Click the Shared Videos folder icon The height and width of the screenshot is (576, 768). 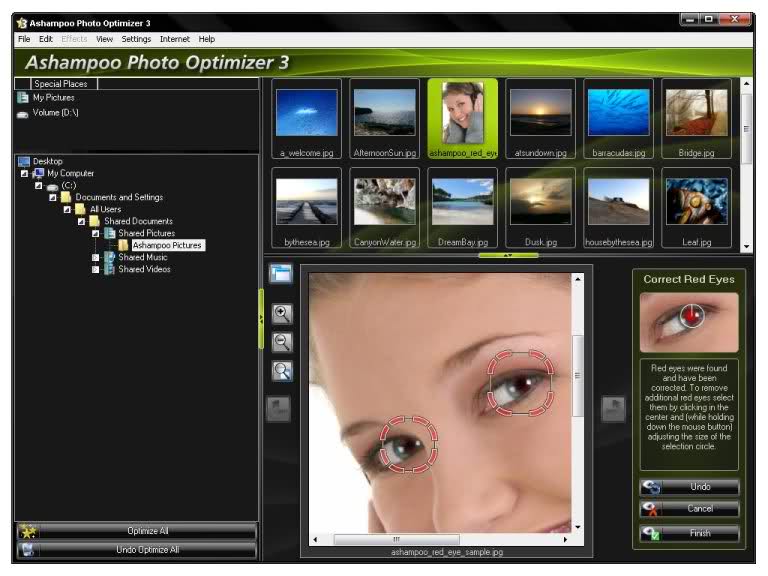[x=110, y=269]
